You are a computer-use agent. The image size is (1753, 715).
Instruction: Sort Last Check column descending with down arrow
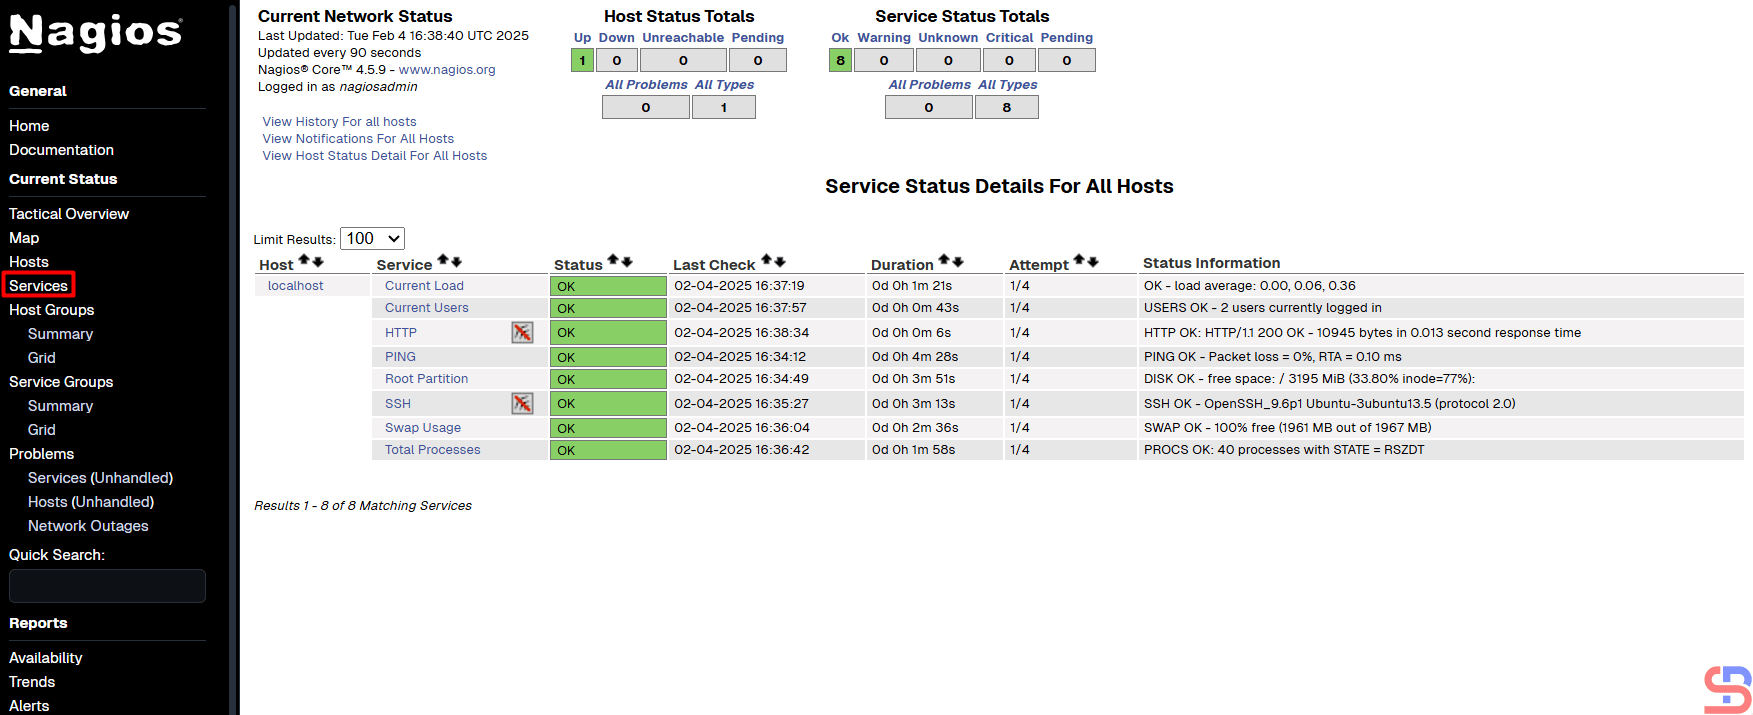[x=780, y=261]
